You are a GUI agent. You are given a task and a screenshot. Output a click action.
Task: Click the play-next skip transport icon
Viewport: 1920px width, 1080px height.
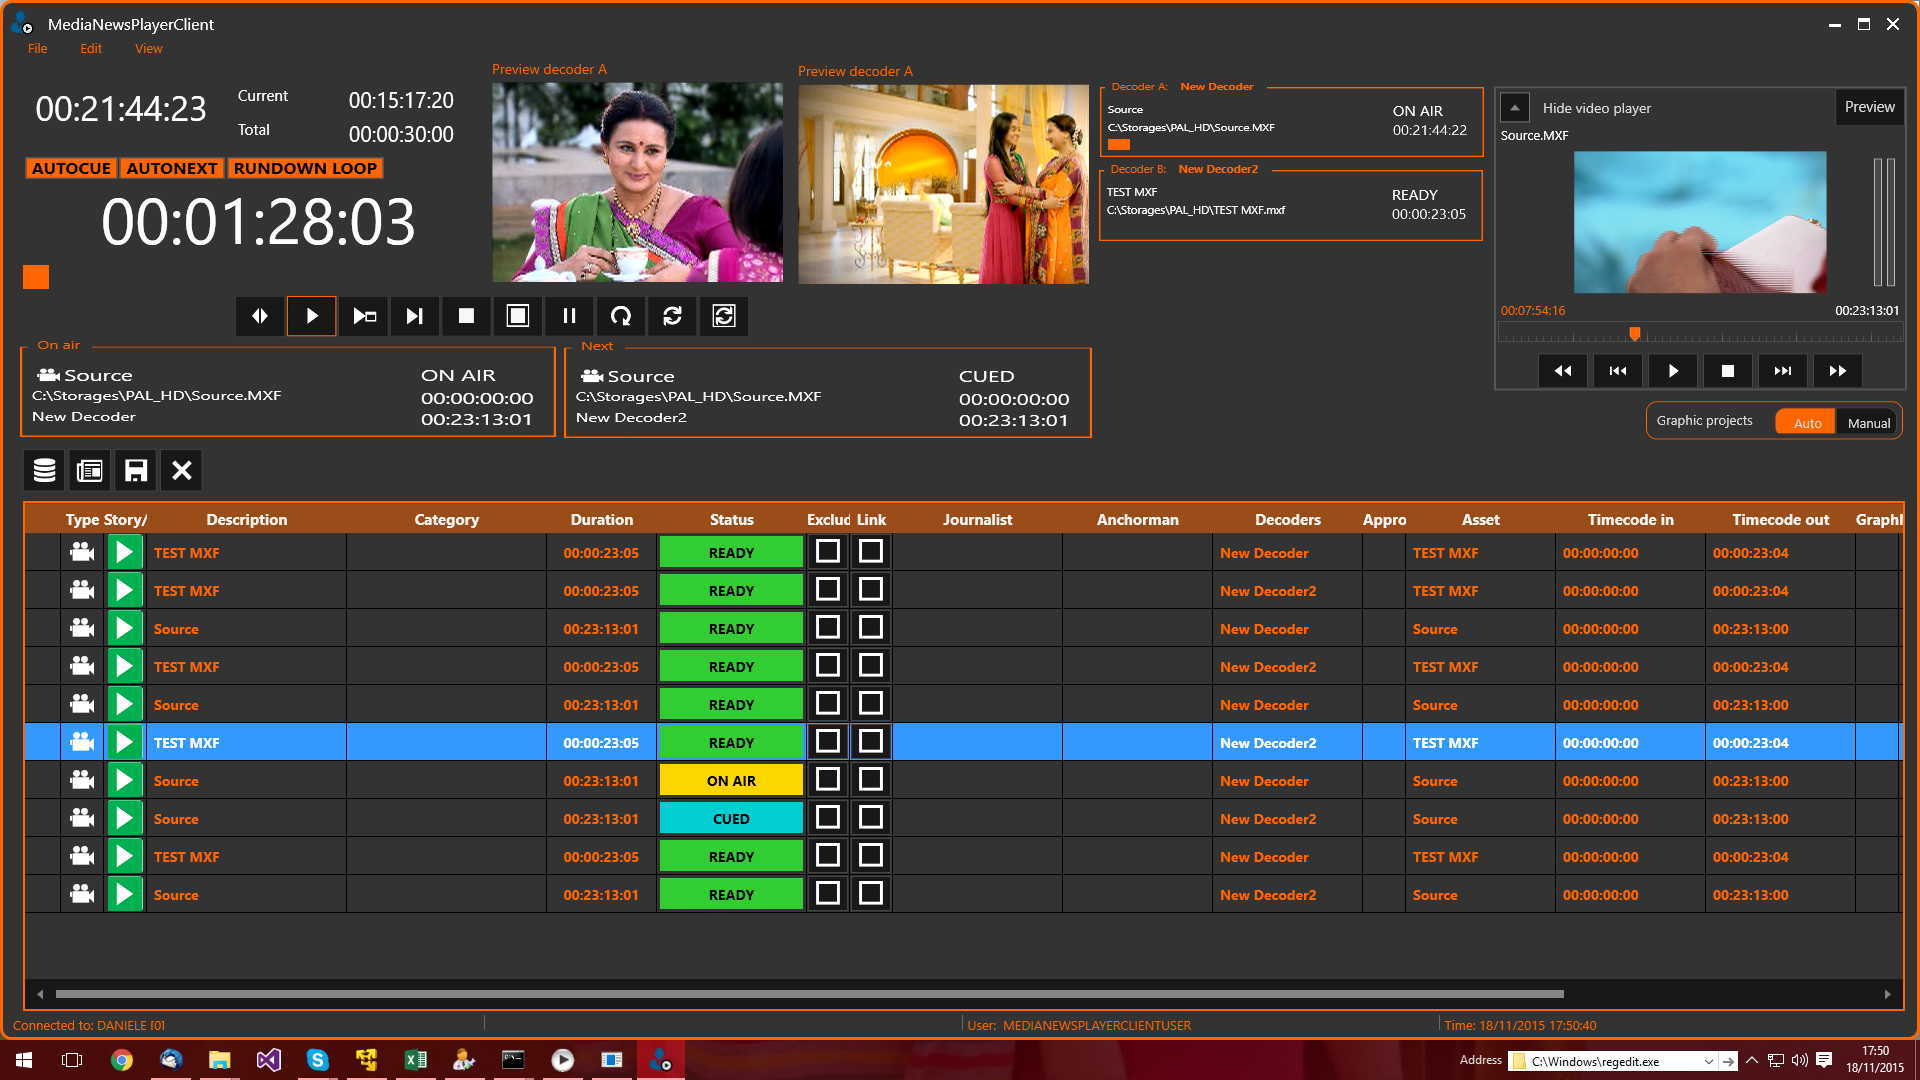pos(414,316)
